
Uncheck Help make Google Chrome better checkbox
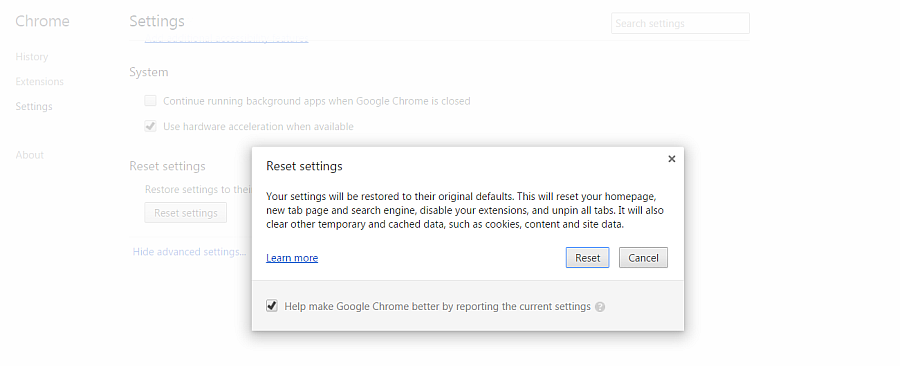[272, 306]
